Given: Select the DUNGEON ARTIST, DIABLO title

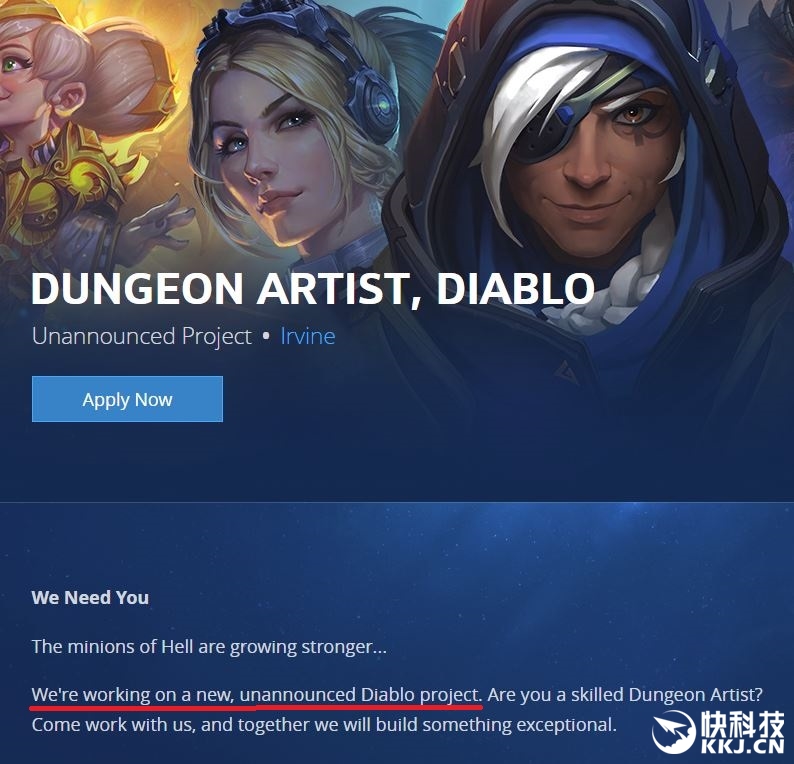Looking at the screenshot, I should point(312,289).
